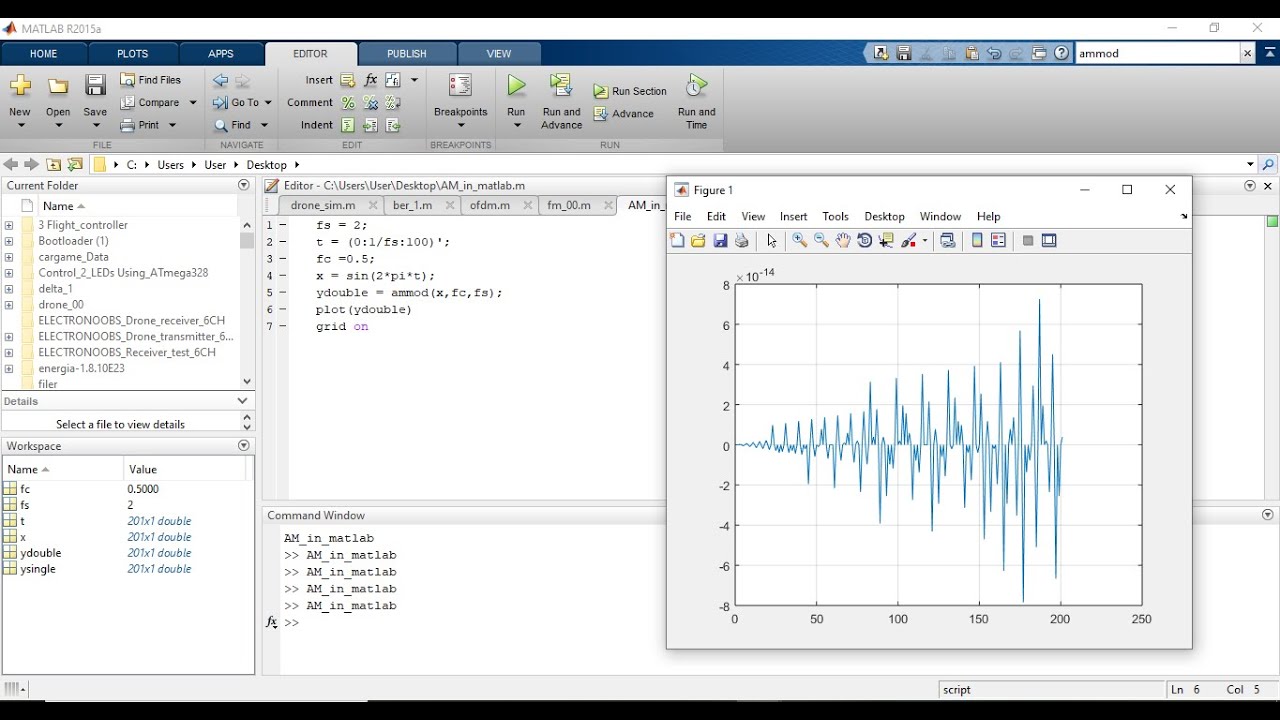Viewport: 1280px width, 720px height.
Task: Click the Edit Plot arrow tool in Figure 1
Action: pos(771,240)
